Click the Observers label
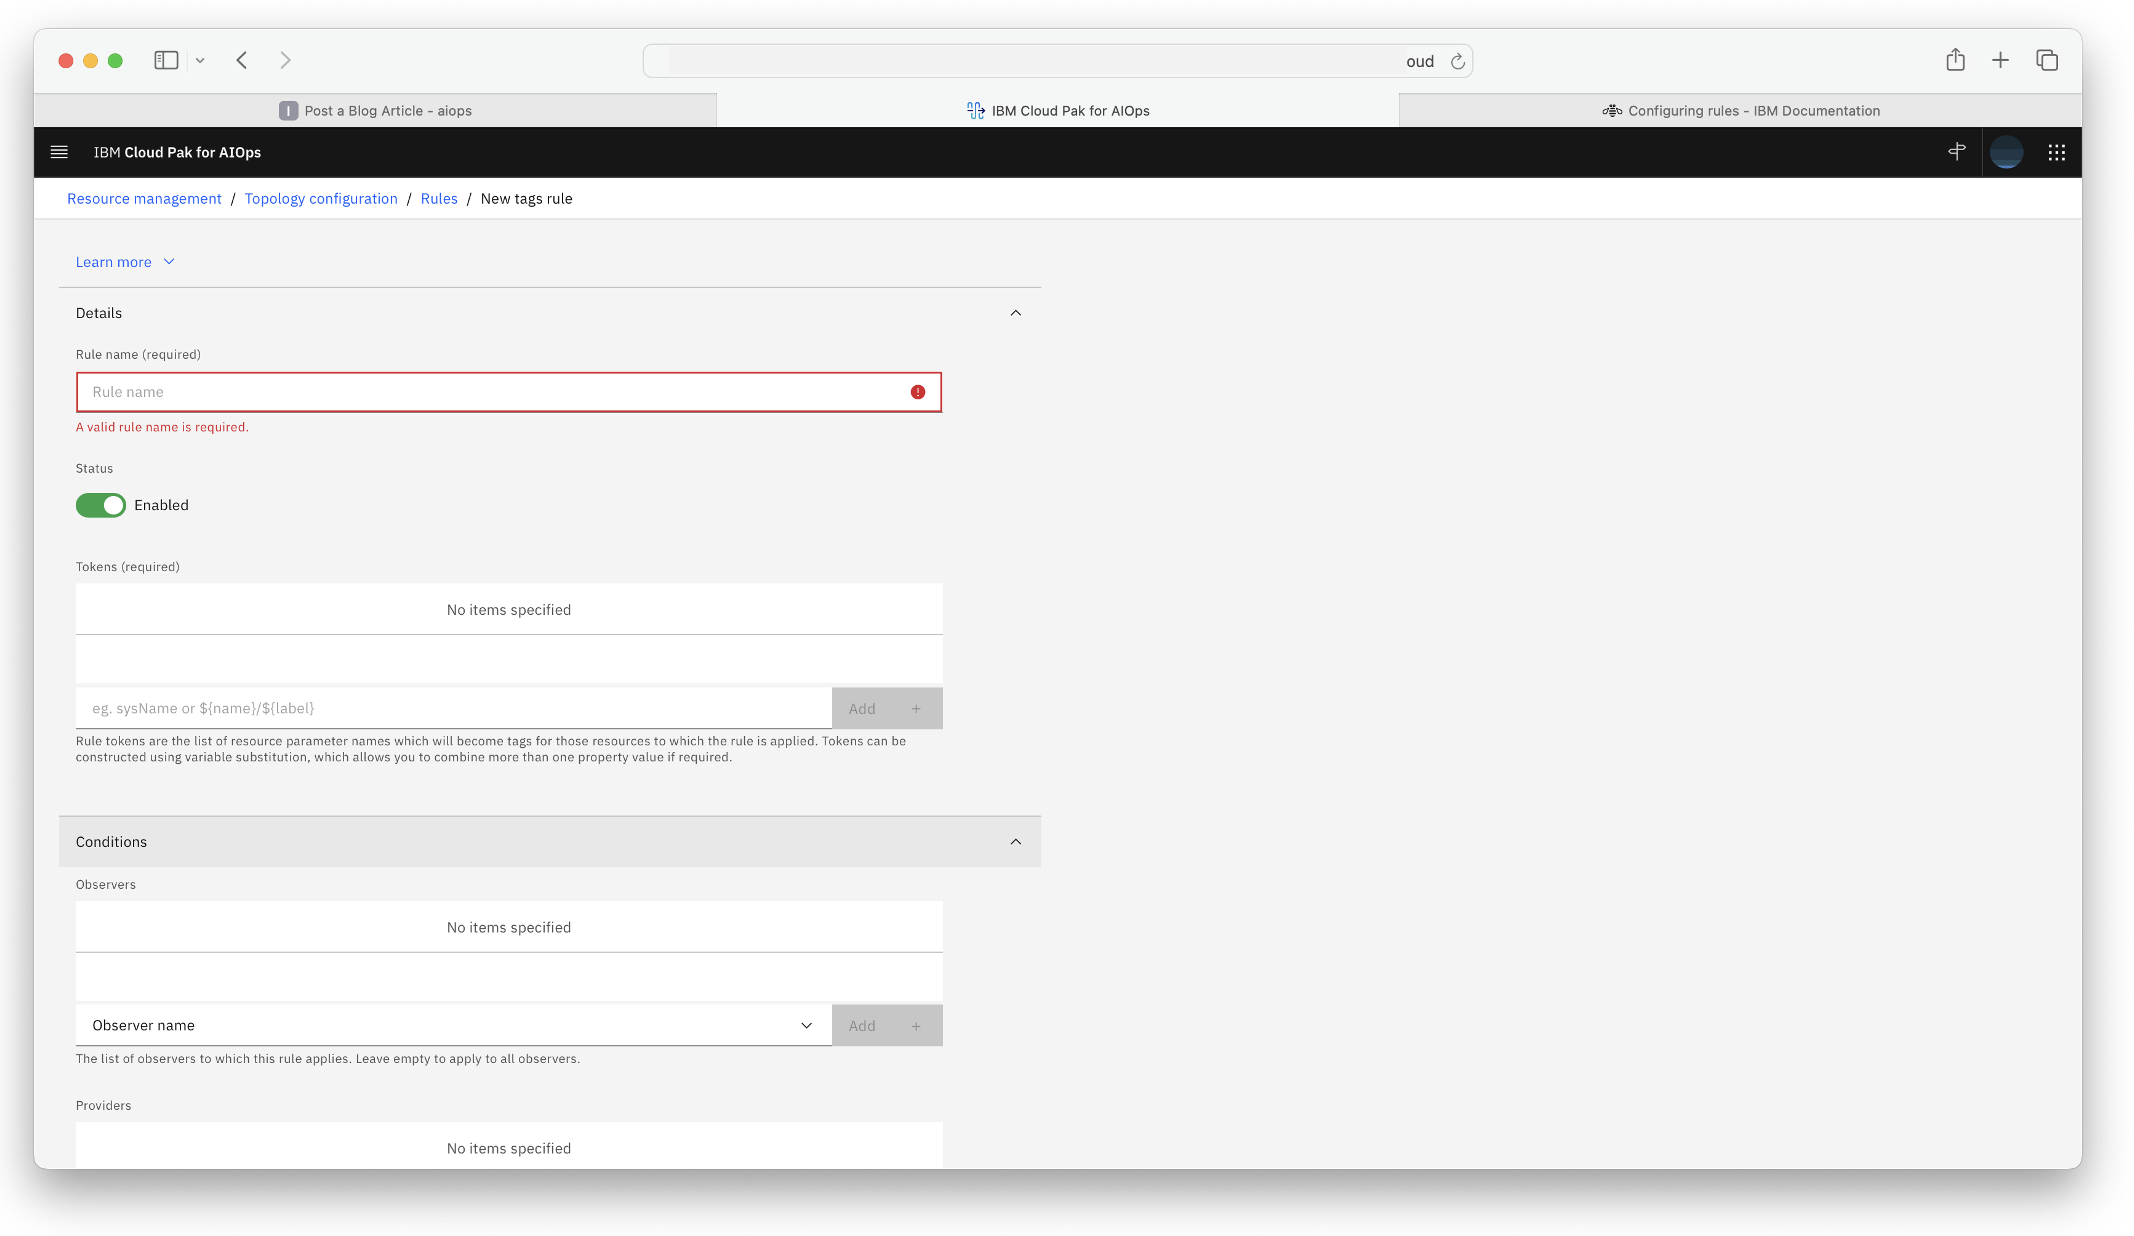The width and height of the screenshot is (2134, 1236). point(106,885)
